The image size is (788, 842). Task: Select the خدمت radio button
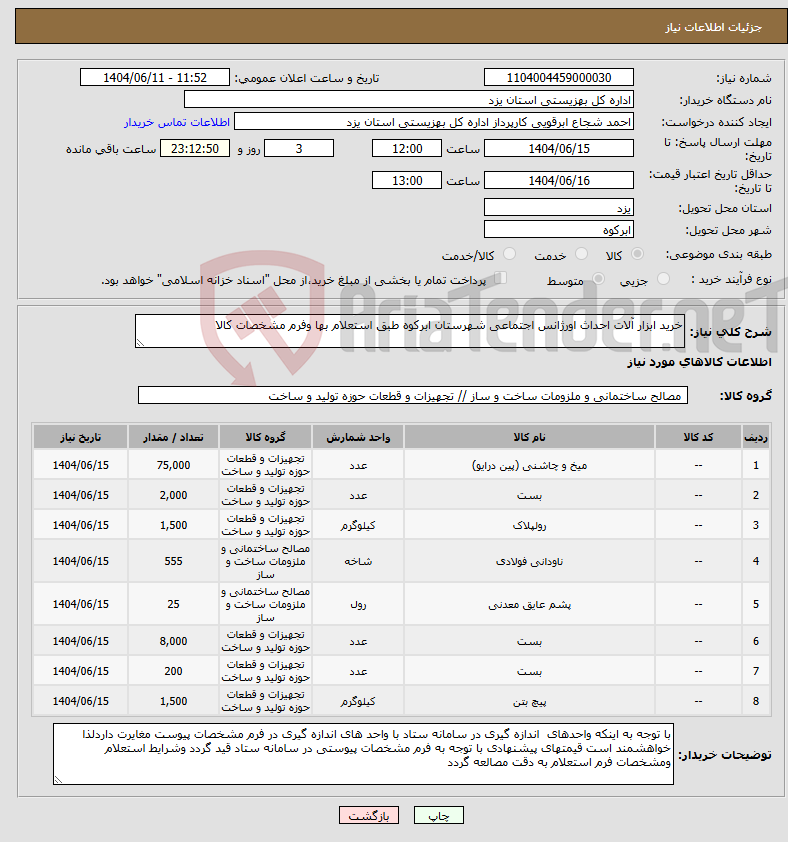[581, 254]
